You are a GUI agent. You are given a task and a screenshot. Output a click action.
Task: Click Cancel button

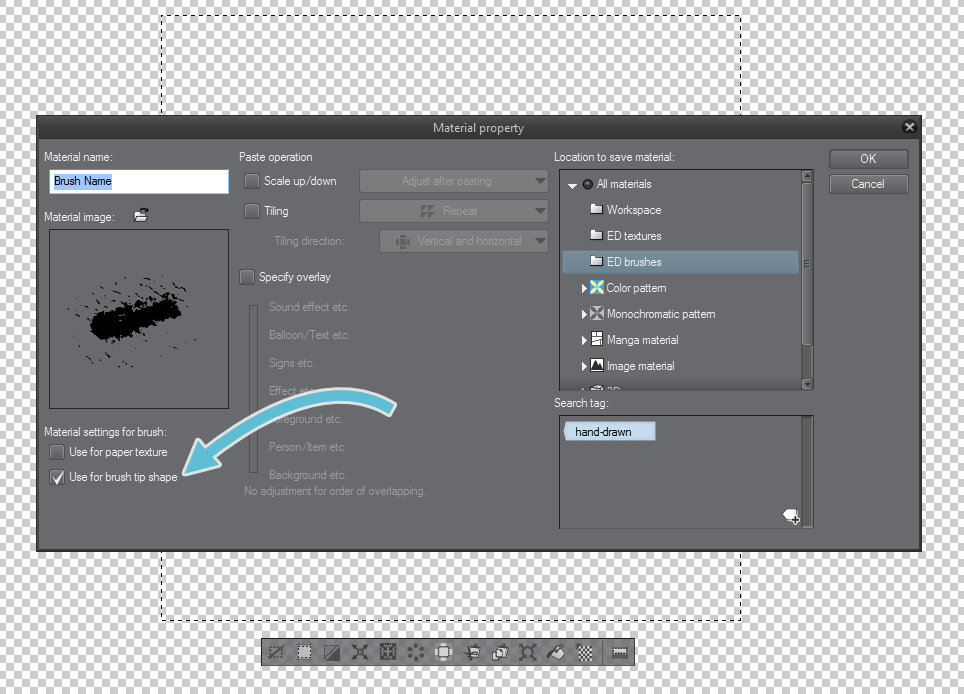(868, 184)
